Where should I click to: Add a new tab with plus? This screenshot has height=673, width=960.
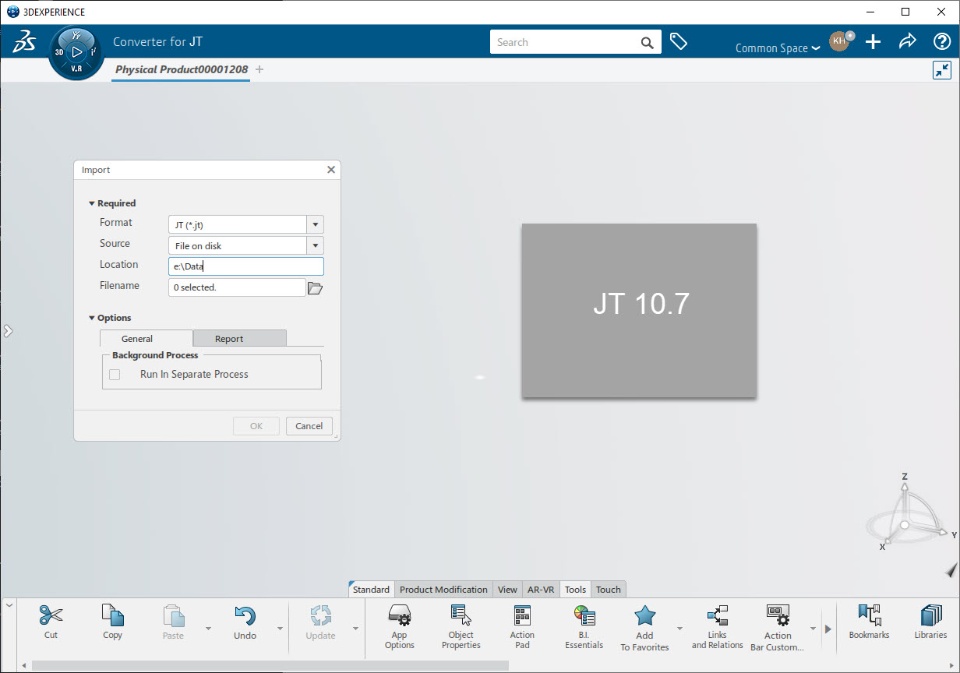pyautogui.click(x=260, y=69)
